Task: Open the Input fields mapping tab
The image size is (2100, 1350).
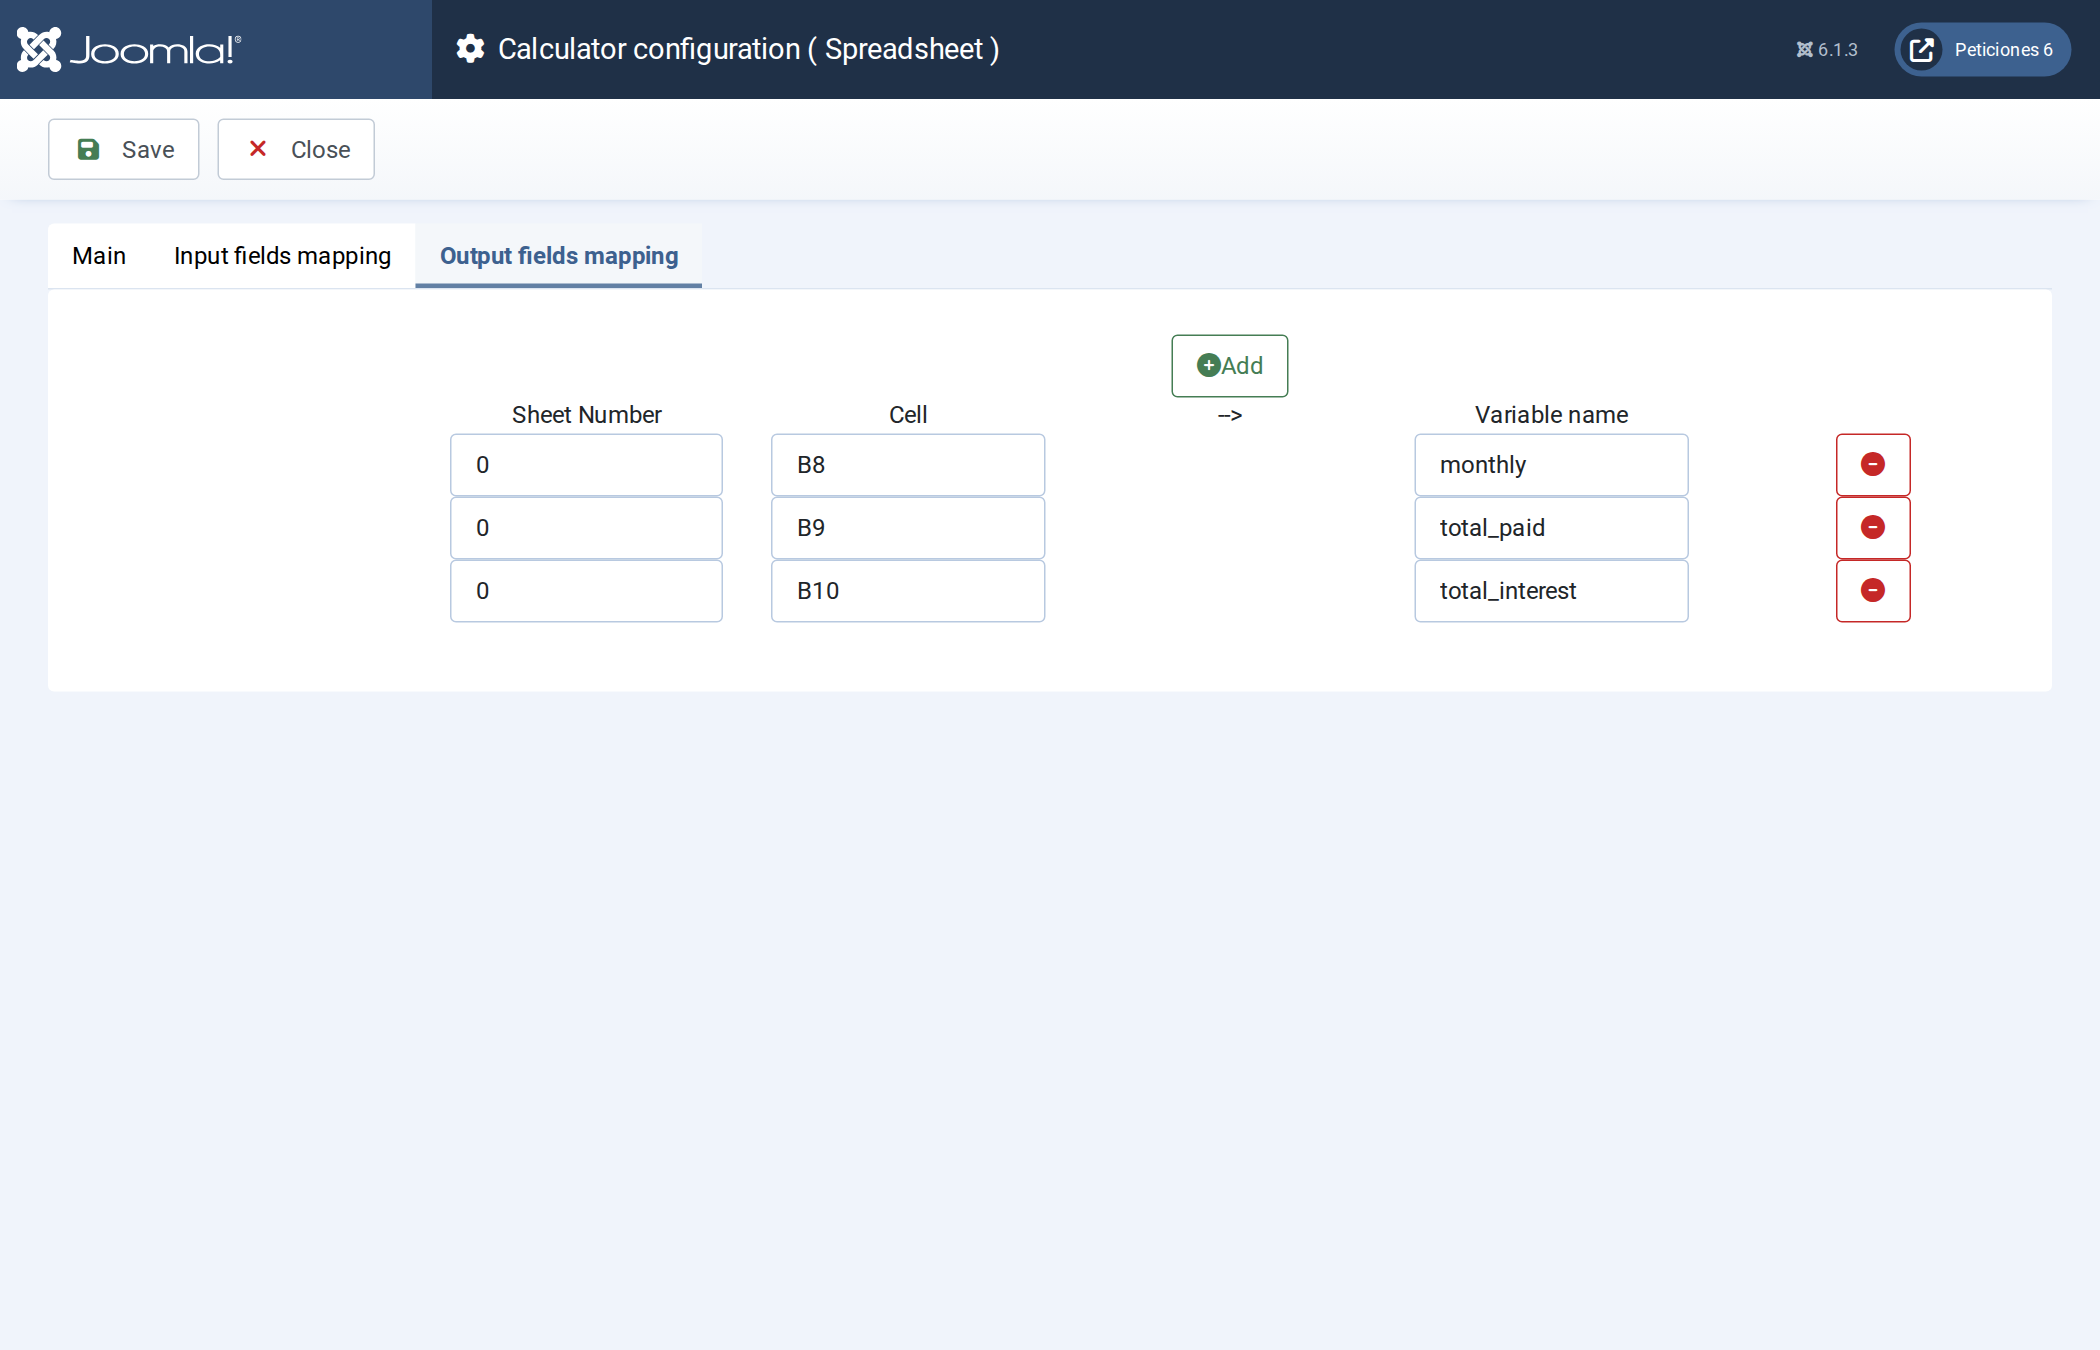Action: click(282, 256)
